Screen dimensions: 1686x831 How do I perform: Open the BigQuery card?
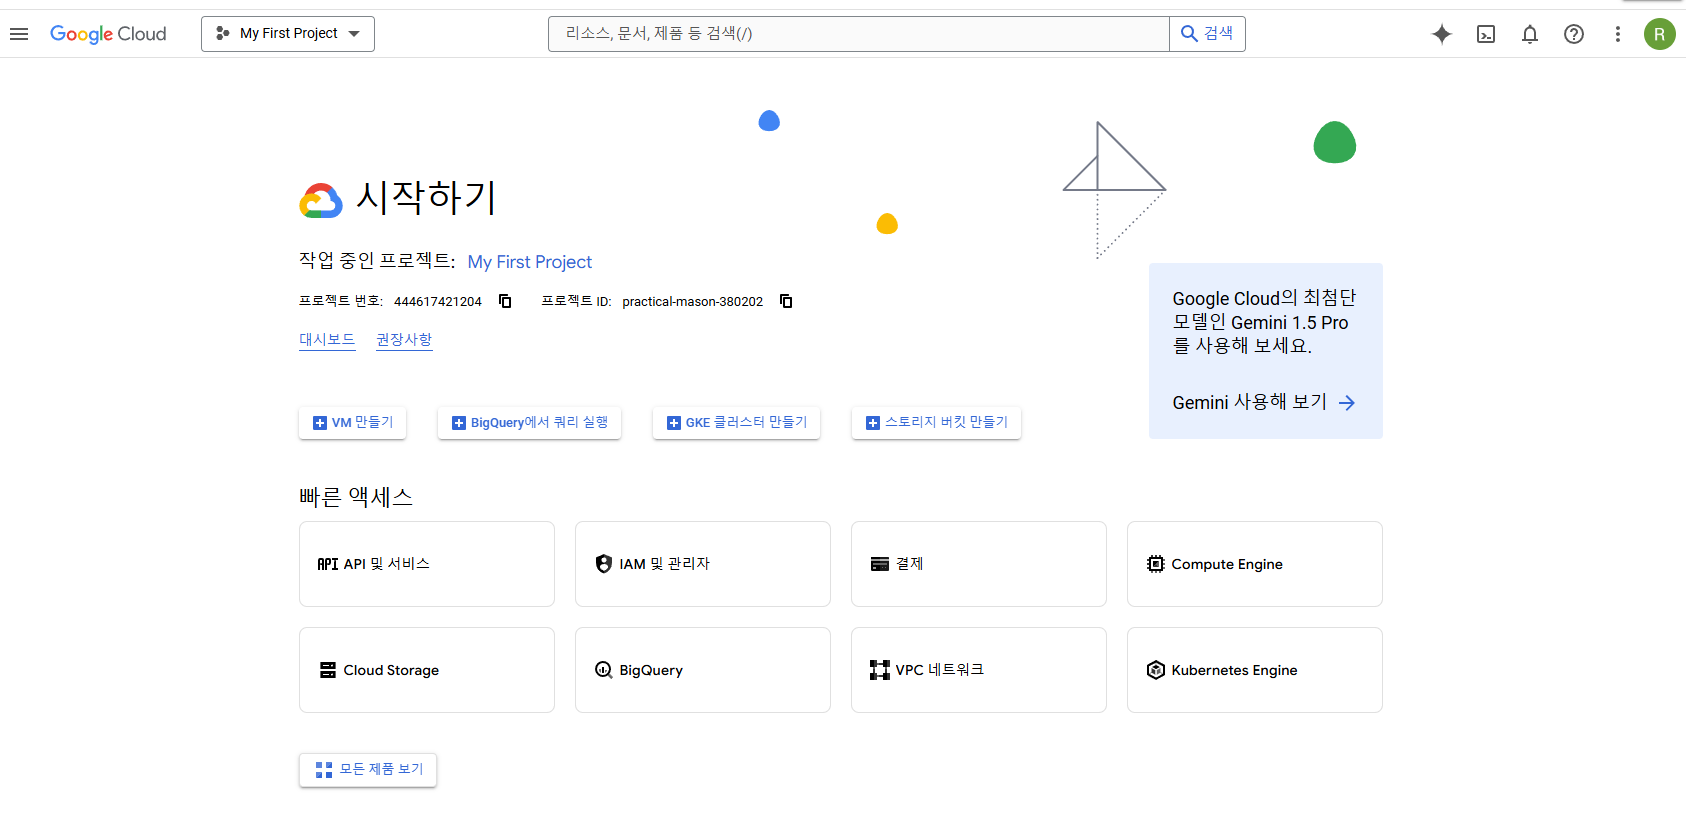point(703,670)
